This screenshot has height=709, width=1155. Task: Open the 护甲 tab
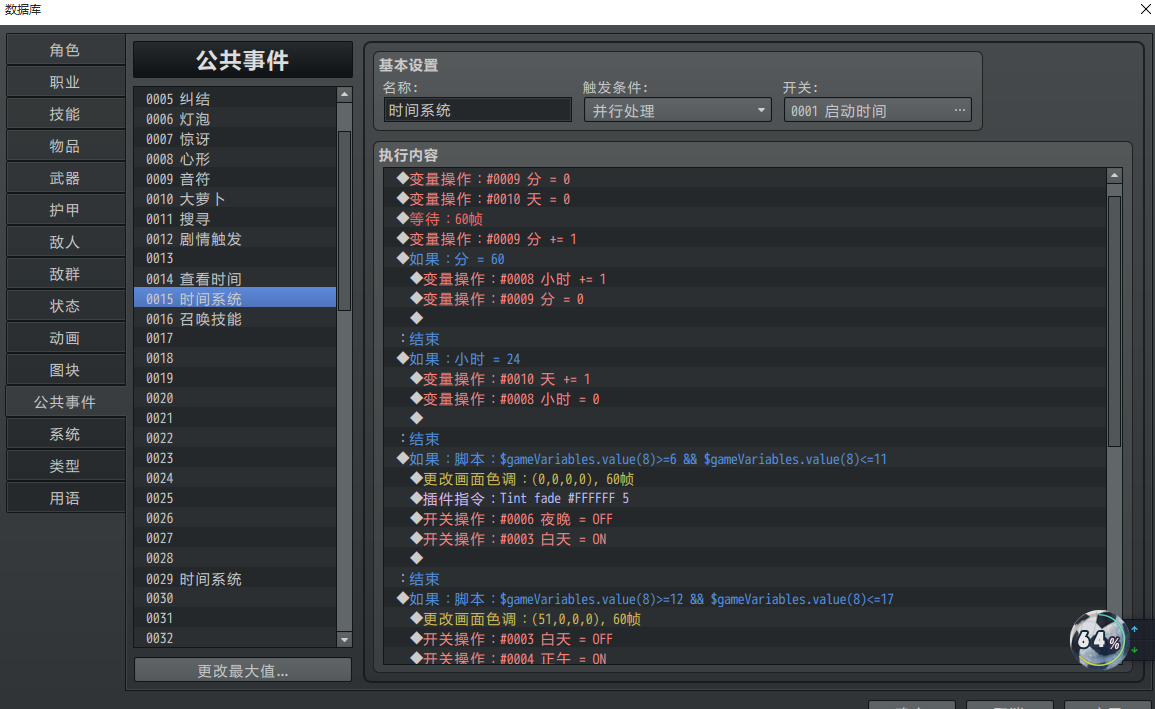[66, 210]
